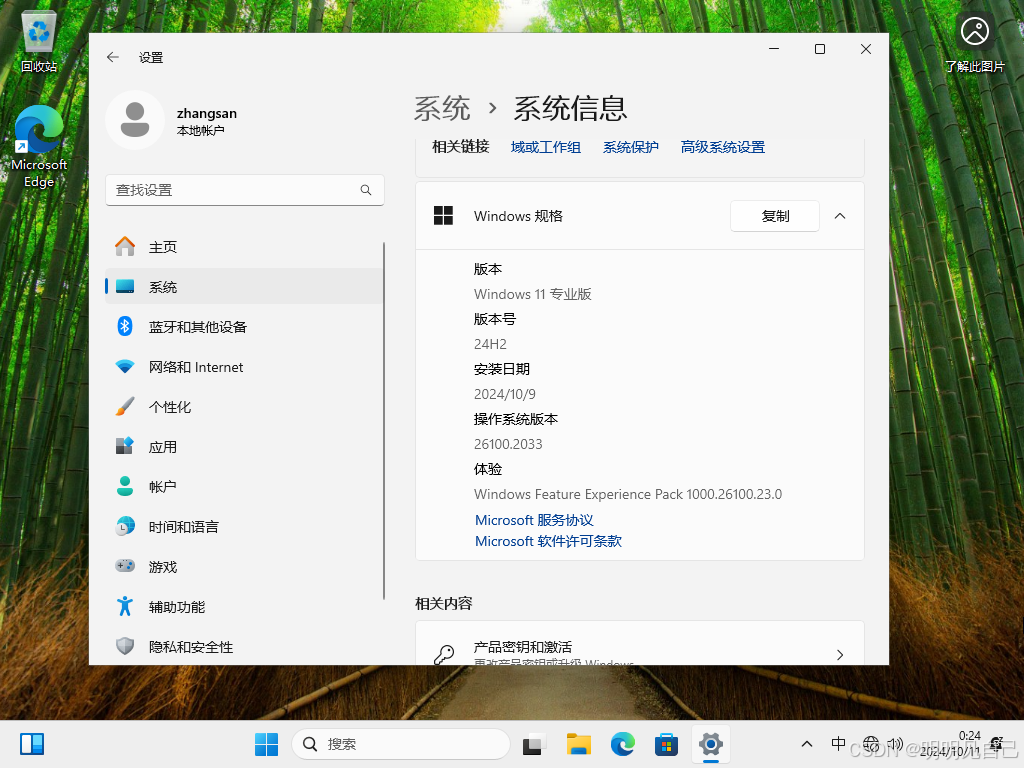The width and height of the screenshot is (1024, 768).
Task: Click the volume speaker tray icon
Action: pos(895,743)
